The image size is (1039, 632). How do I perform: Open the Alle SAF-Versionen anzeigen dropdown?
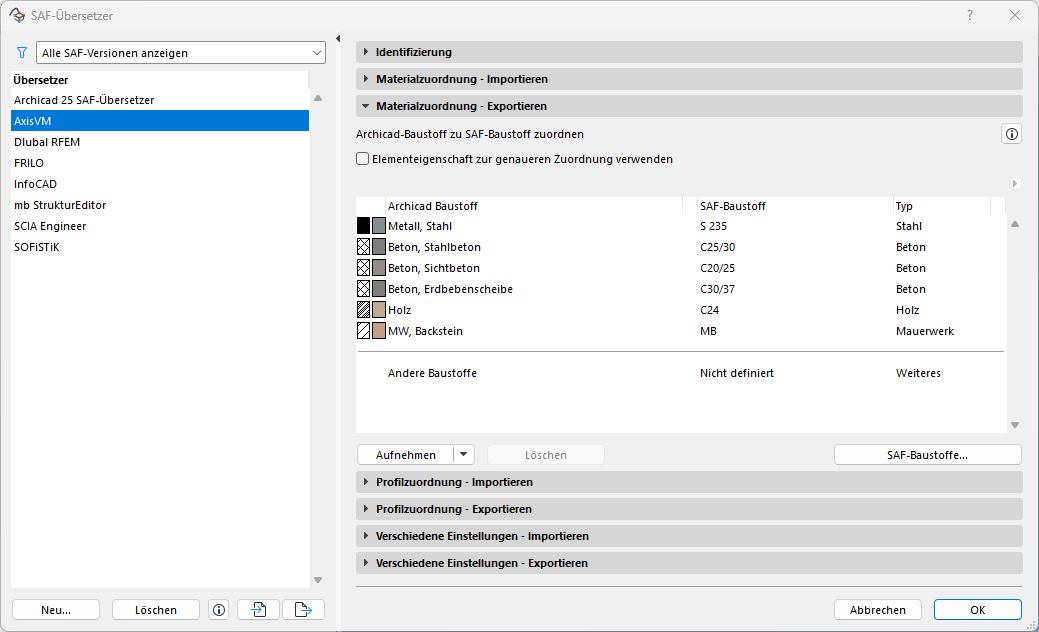click(x=181, y=52)
